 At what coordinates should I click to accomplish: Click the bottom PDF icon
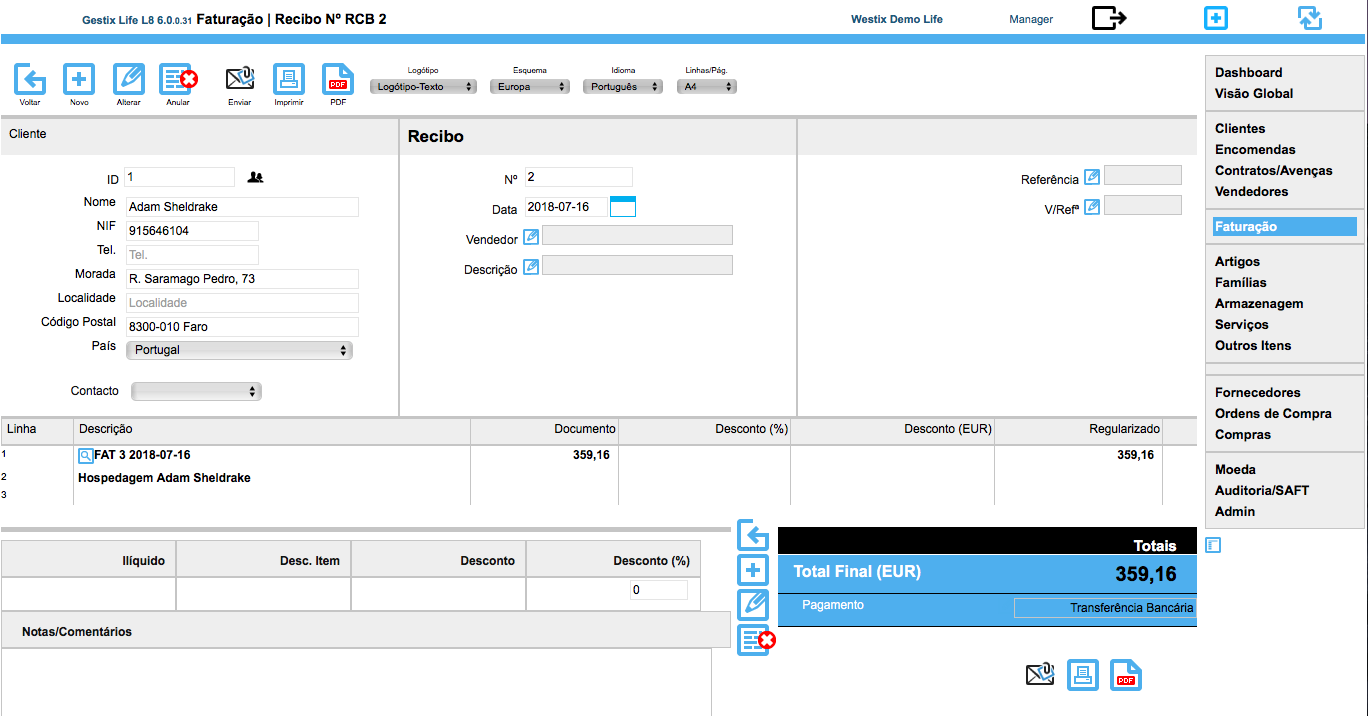1126,675
